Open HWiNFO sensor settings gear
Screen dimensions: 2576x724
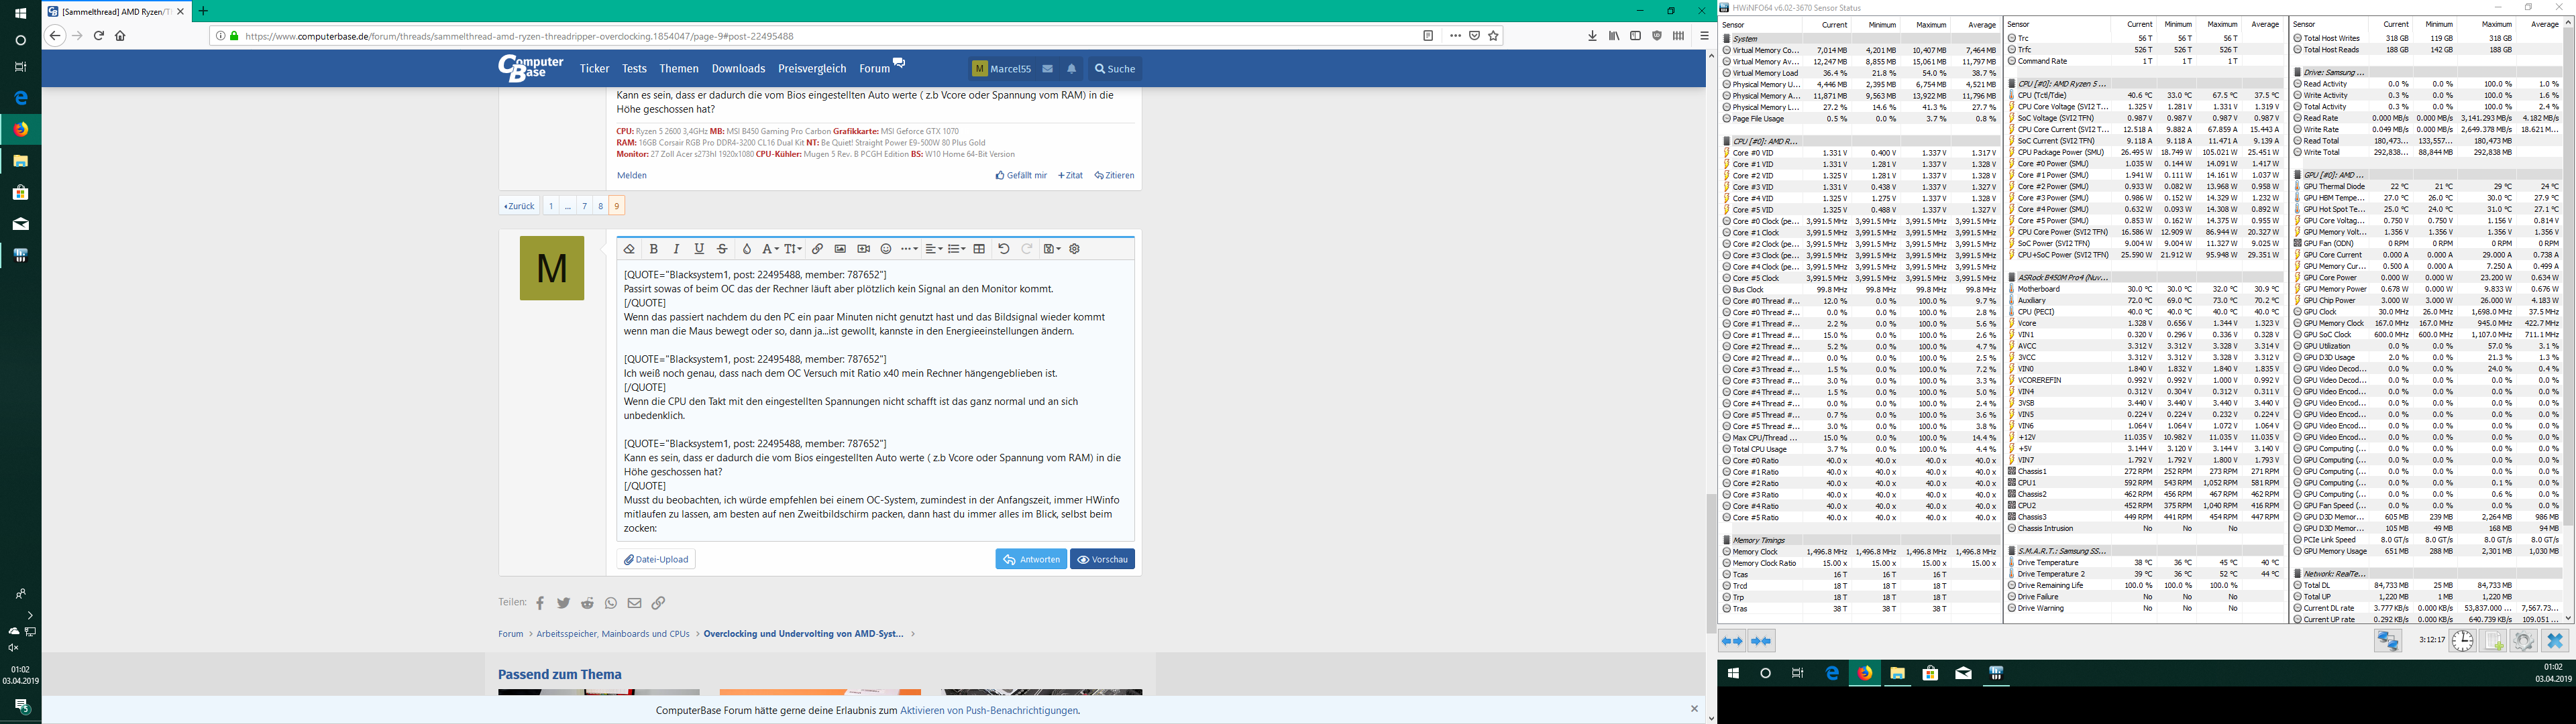(x=2523, y=641)
